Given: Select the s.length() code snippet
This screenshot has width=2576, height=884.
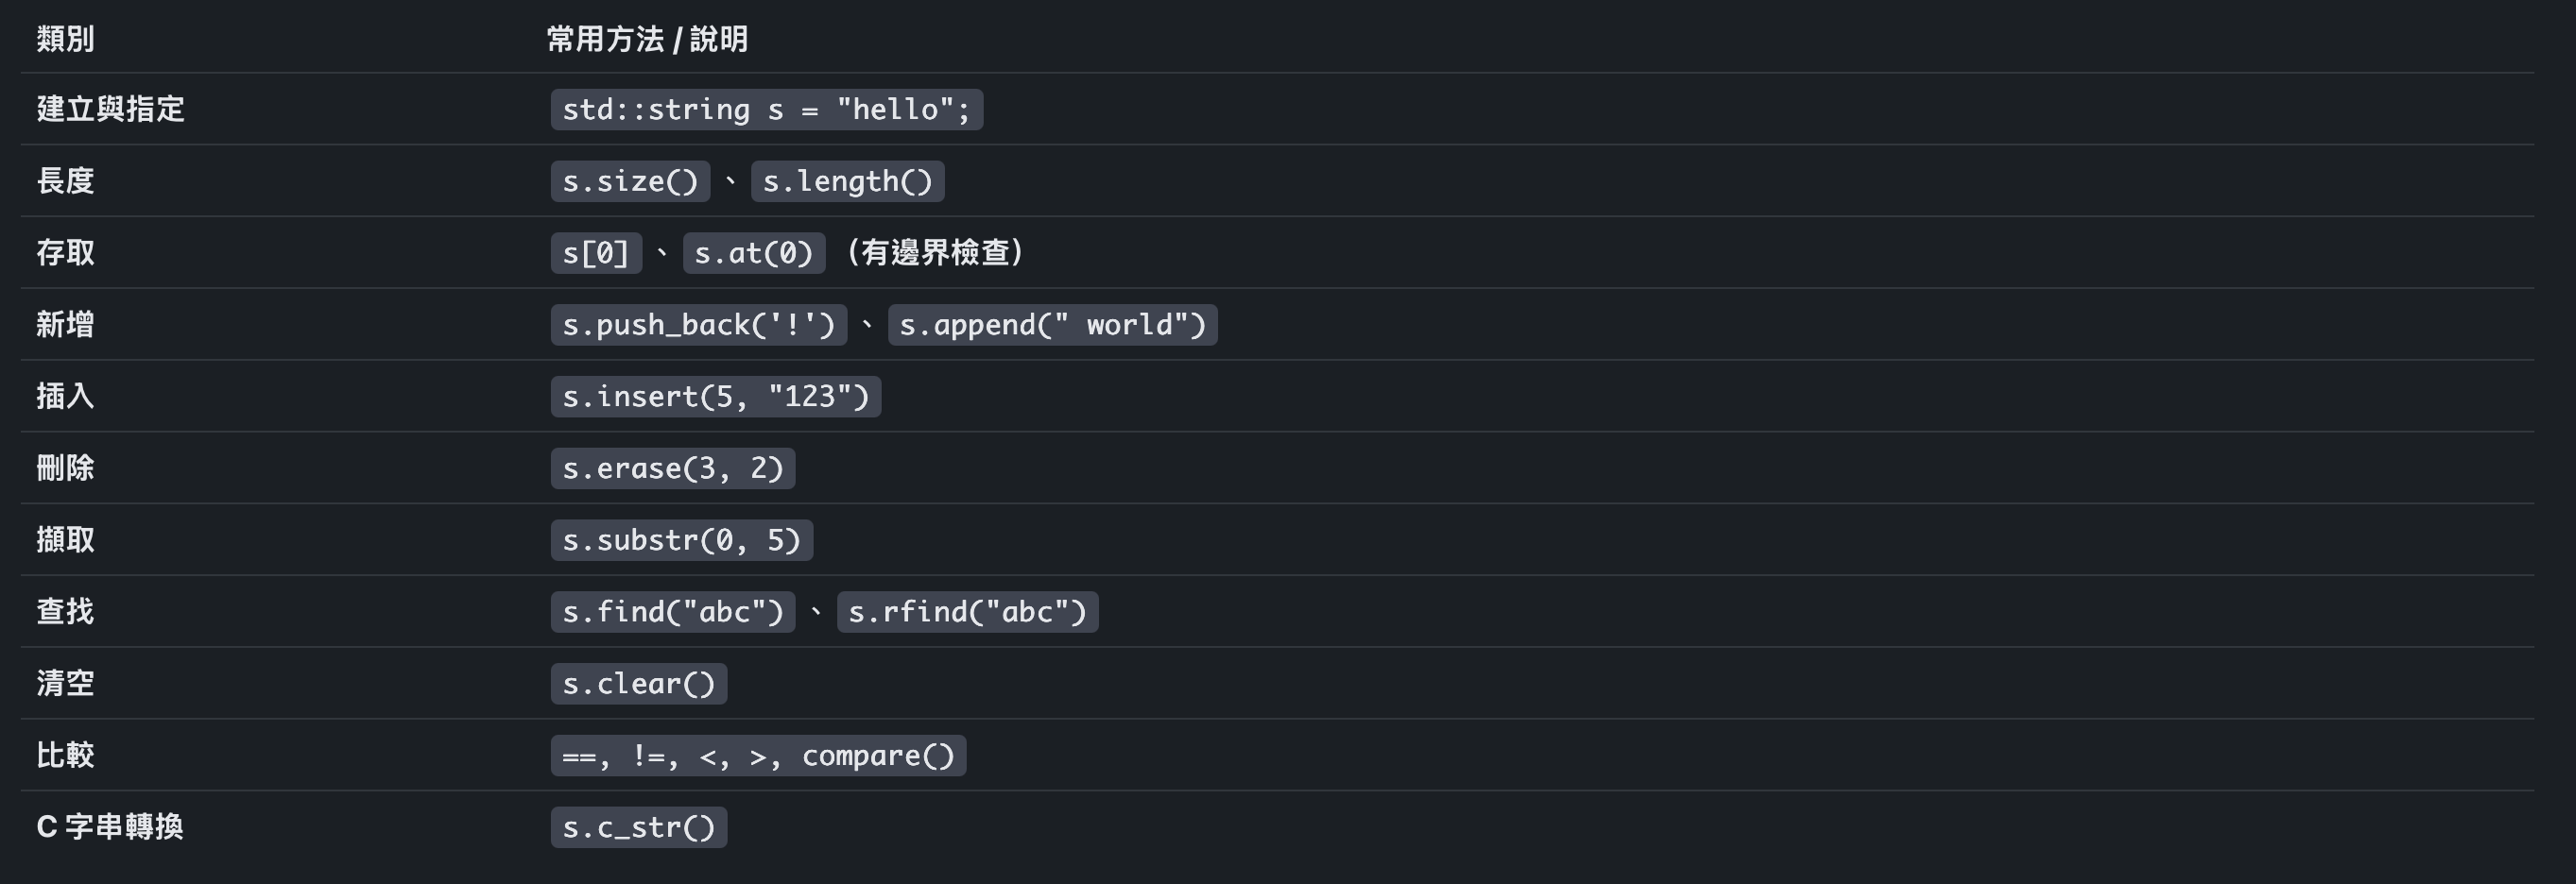Looking at the screenshot, I should pos(847,181).
